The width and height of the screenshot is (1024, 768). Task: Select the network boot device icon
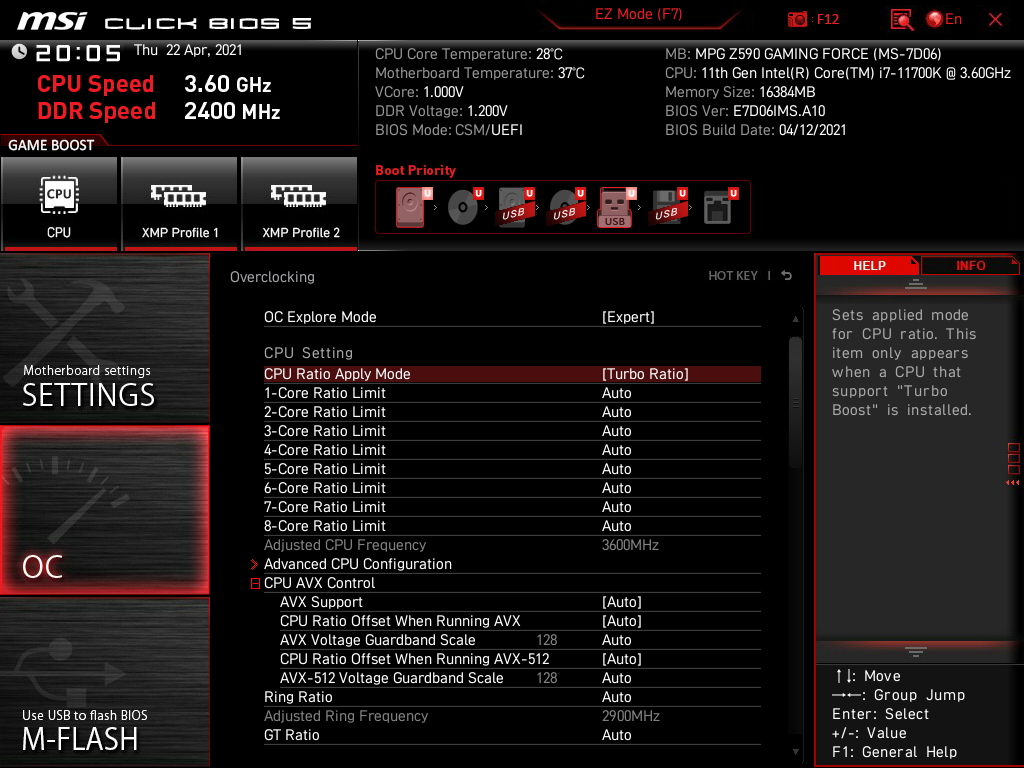(x=720, y=207)
